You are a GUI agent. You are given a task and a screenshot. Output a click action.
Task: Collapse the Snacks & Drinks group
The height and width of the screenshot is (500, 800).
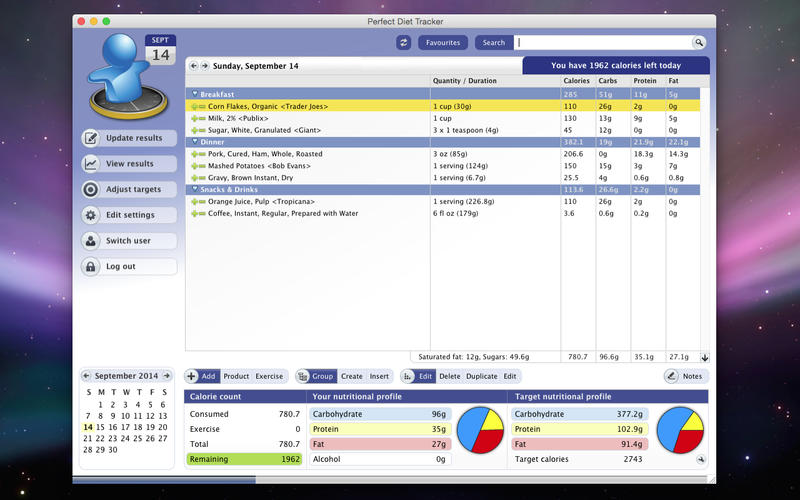(195, 189)
